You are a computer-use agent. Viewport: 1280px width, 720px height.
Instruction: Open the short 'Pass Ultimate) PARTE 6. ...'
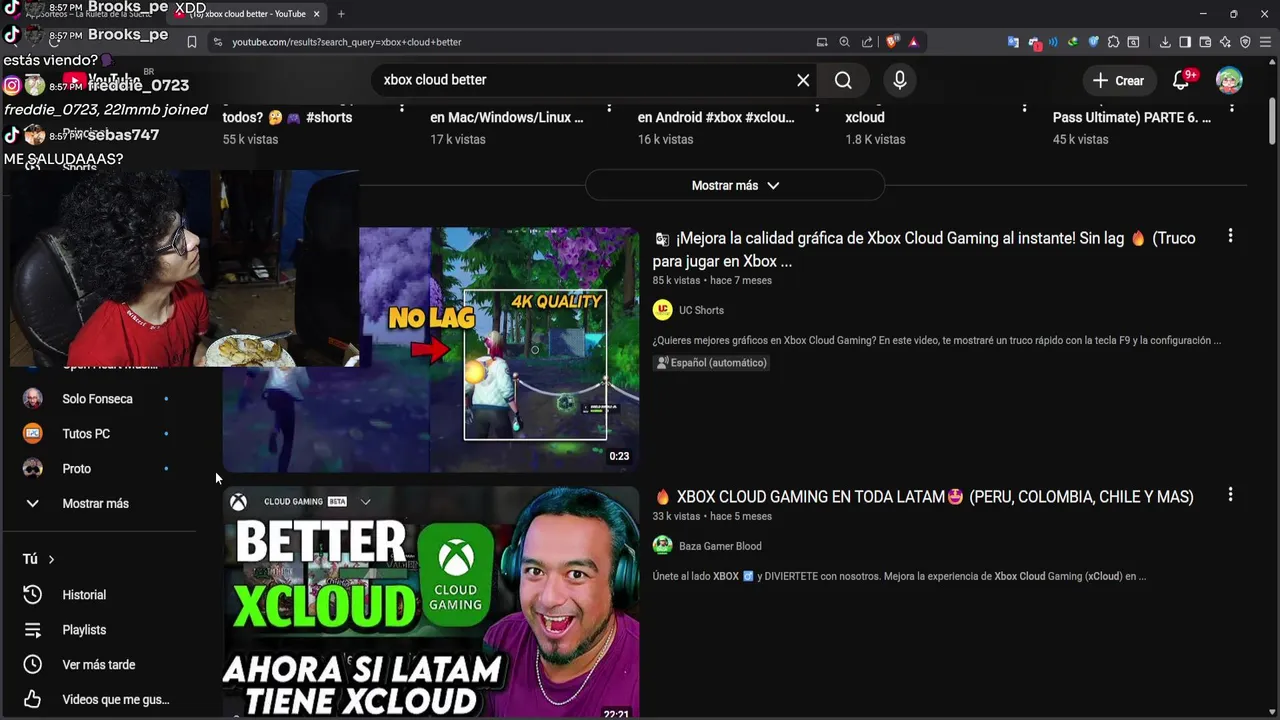click(1132, 117)
